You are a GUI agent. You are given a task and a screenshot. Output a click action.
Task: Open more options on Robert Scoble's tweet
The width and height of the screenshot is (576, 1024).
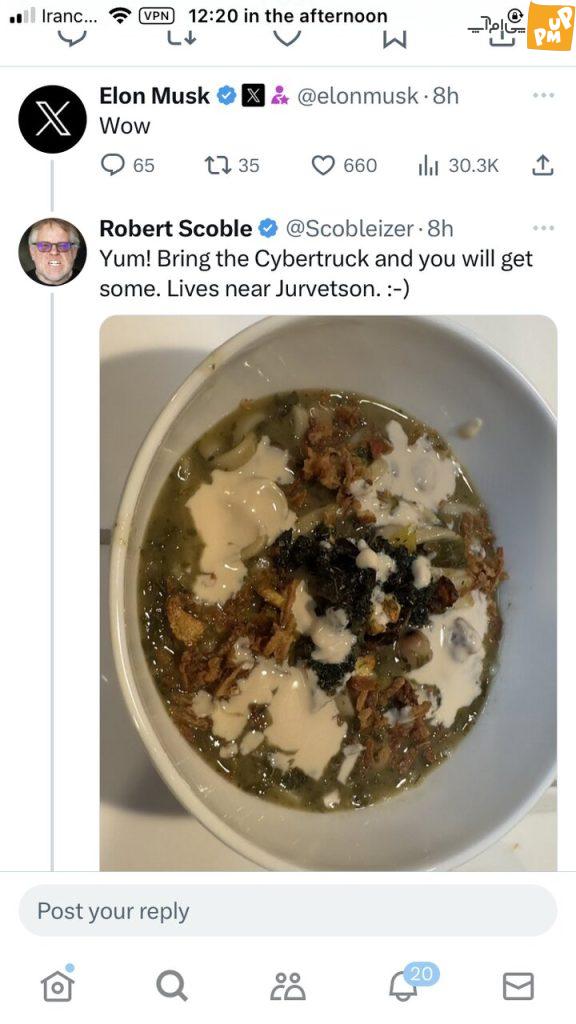tap(543, 228)
